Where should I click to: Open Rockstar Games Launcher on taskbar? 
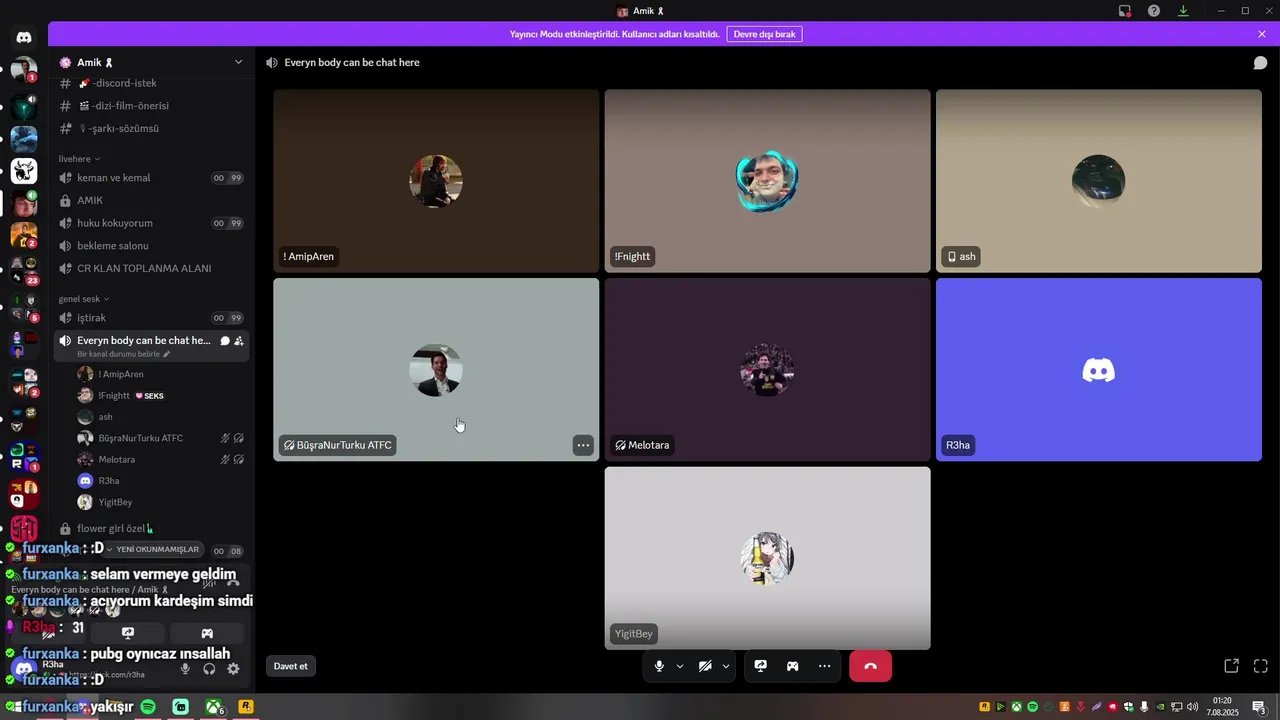point(245,707)
